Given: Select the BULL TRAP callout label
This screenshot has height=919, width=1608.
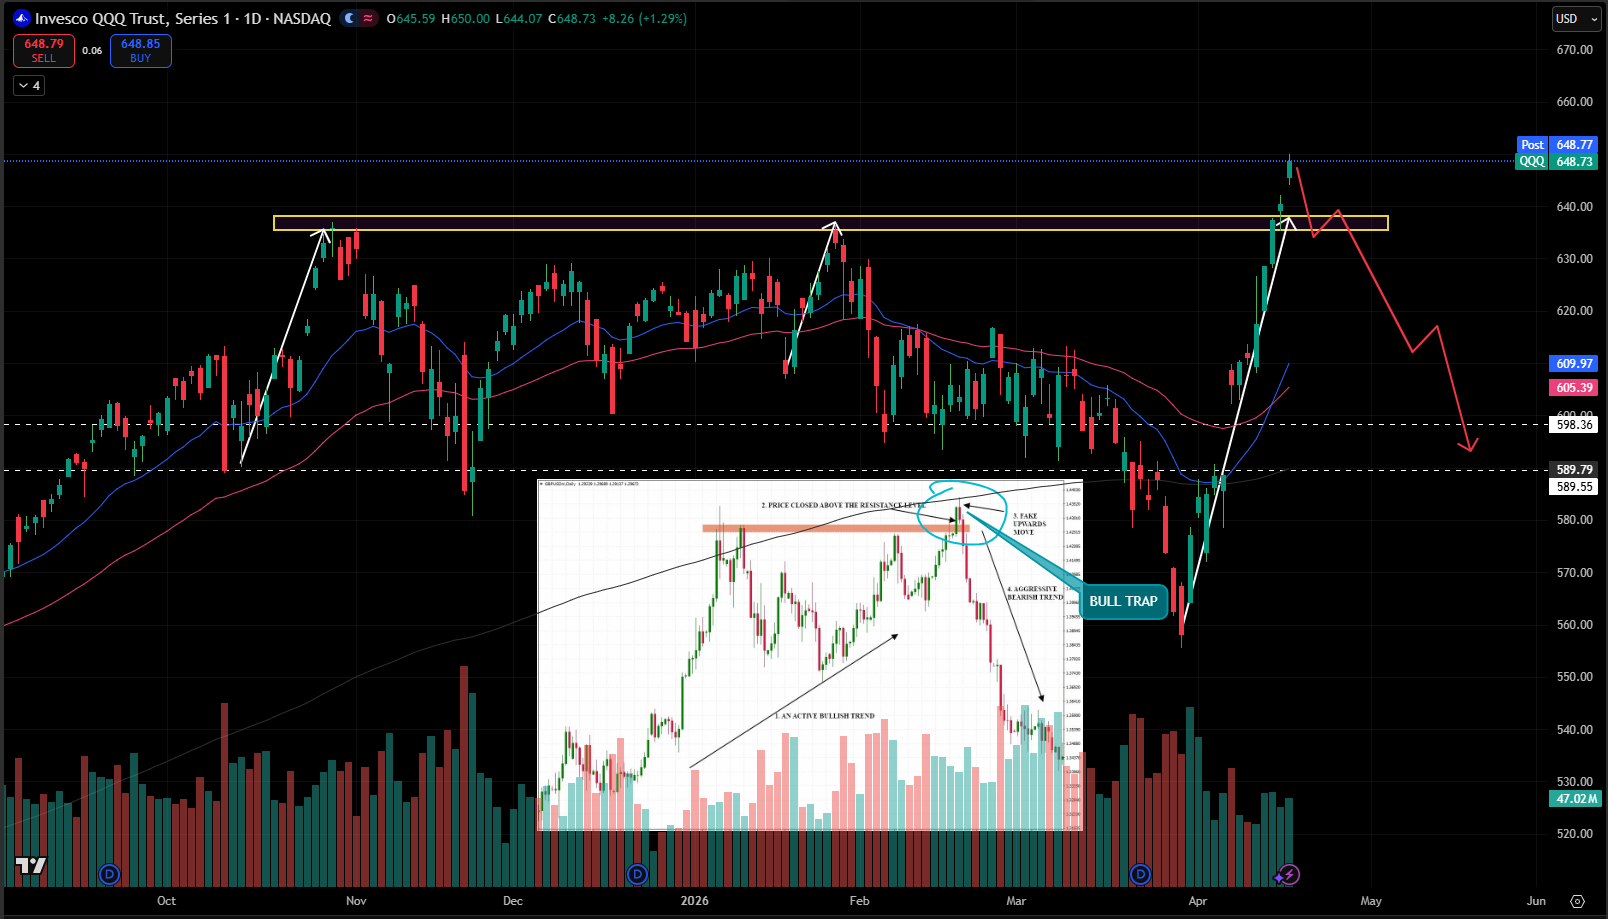Looking at the screenshot, I should [1123, 601].
